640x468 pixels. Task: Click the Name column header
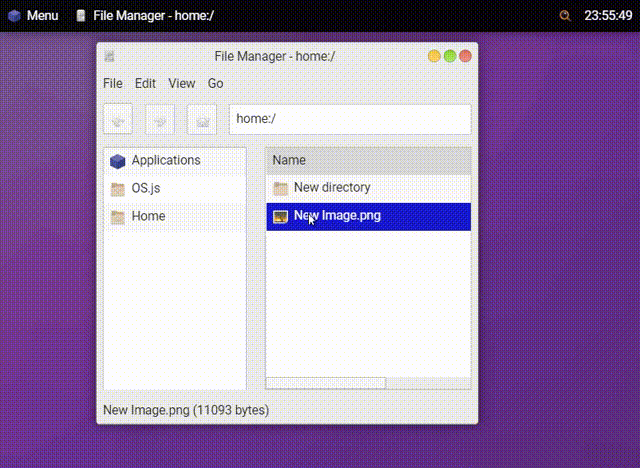click(369, 160)
